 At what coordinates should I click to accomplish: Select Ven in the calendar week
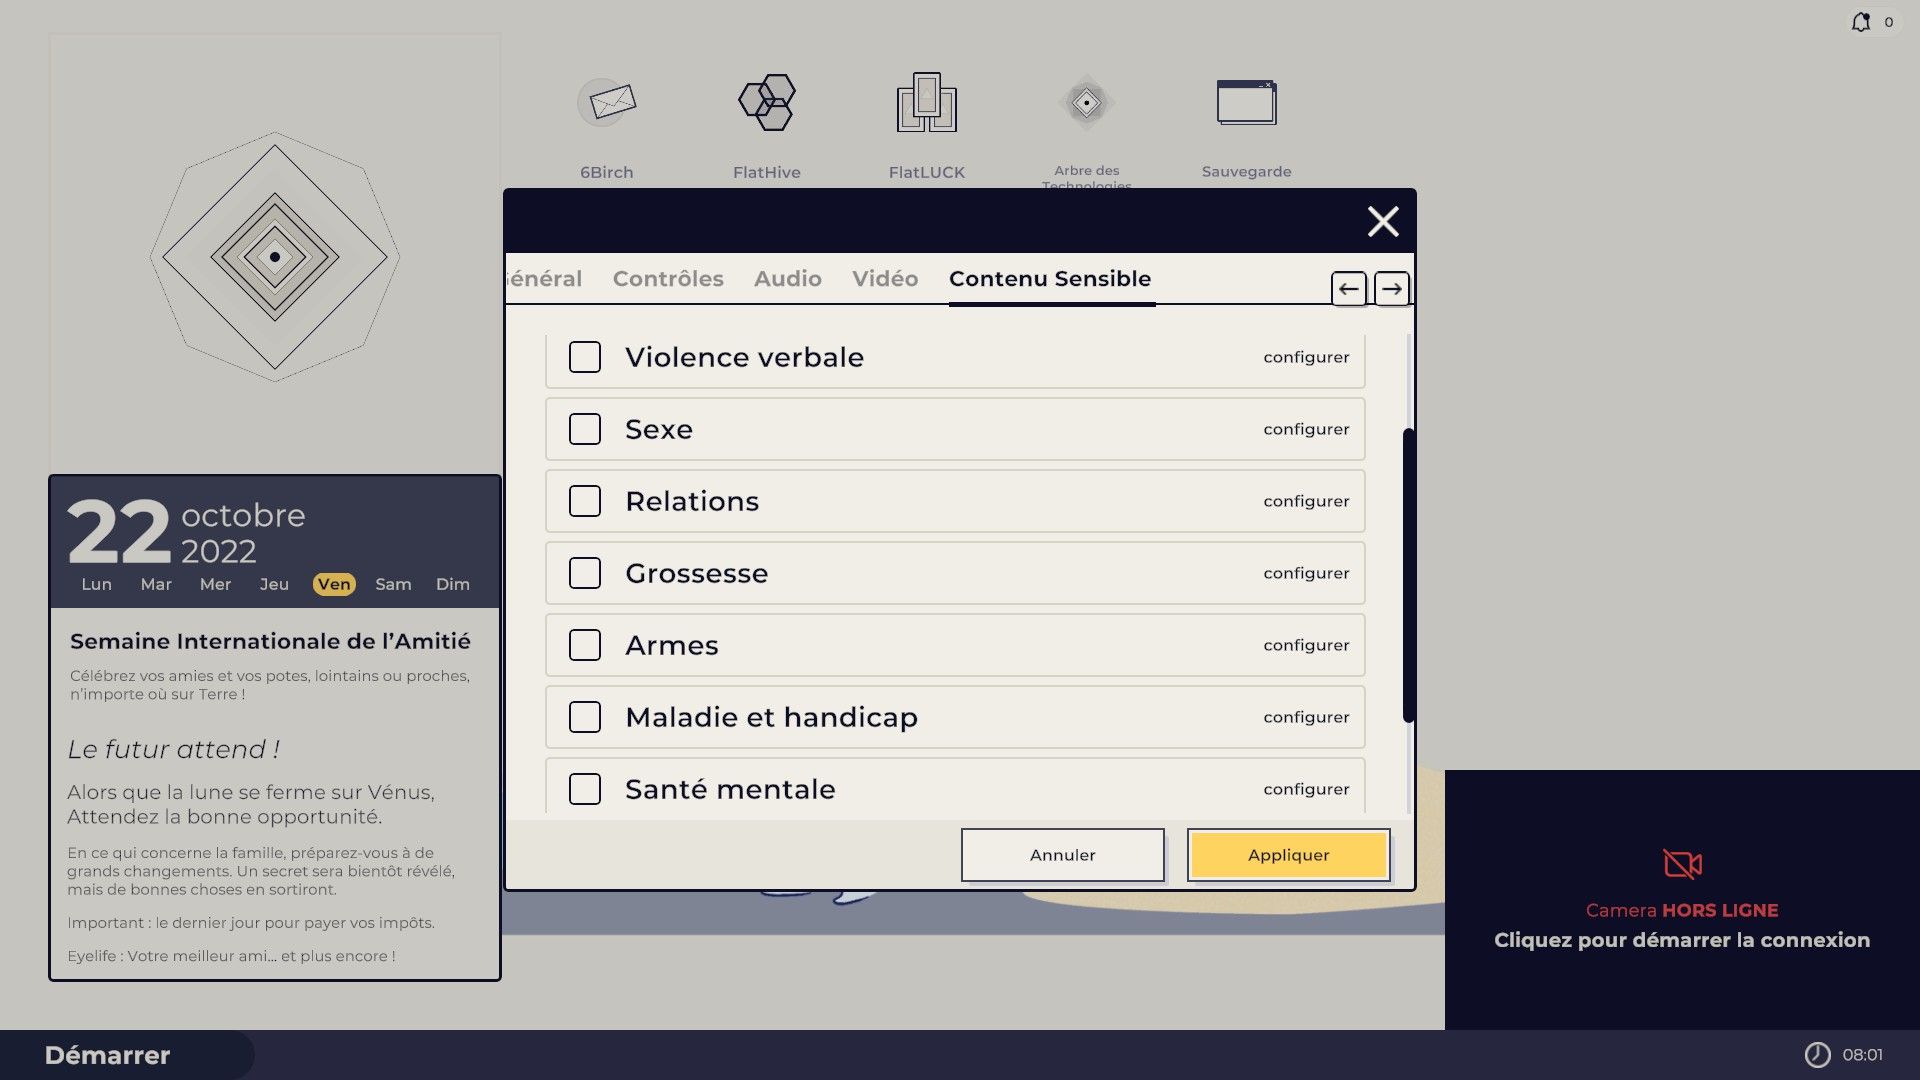(x=334, y=584)
